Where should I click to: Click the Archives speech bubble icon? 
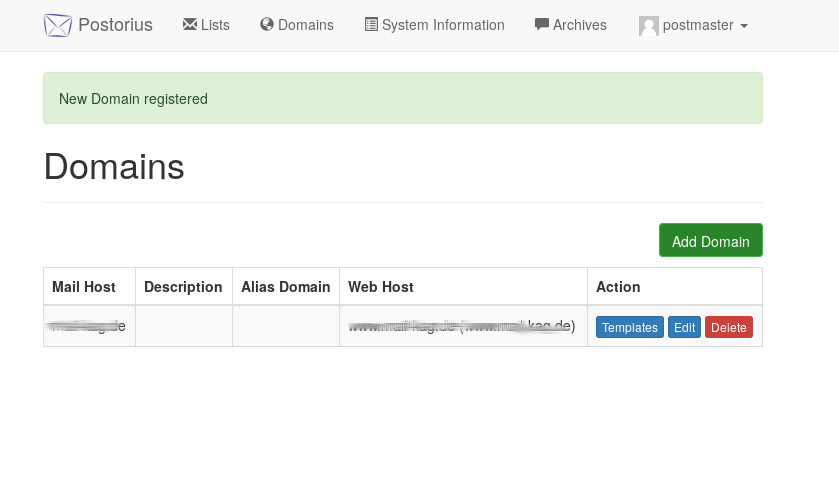[x=542, y=25]
